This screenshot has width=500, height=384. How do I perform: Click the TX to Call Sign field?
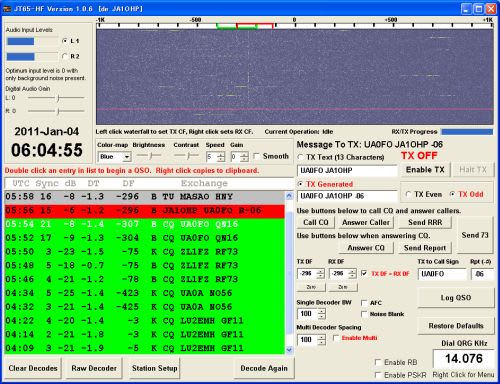pyautogui.click(x=442, y=274)
